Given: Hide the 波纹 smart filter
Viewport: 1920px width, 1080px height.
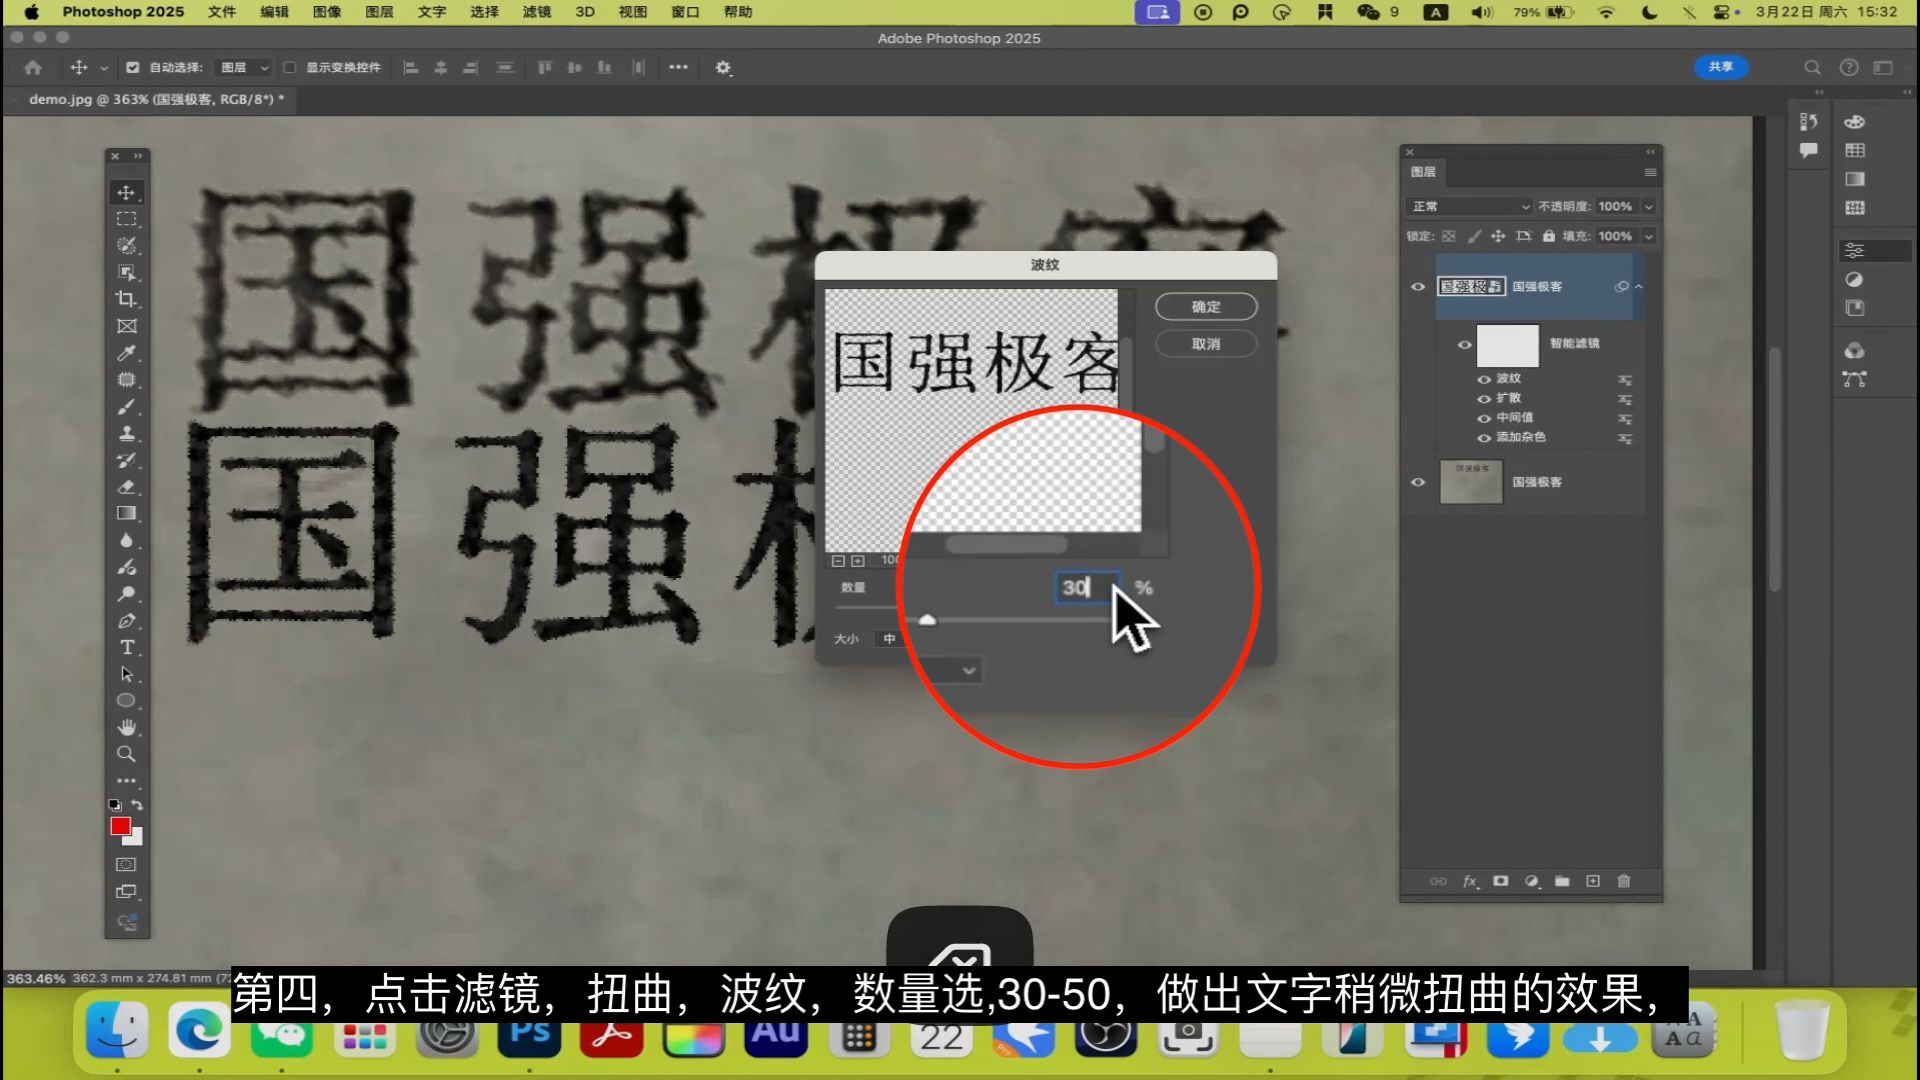Looking at the screenshot, I should tap(1484, 379).
